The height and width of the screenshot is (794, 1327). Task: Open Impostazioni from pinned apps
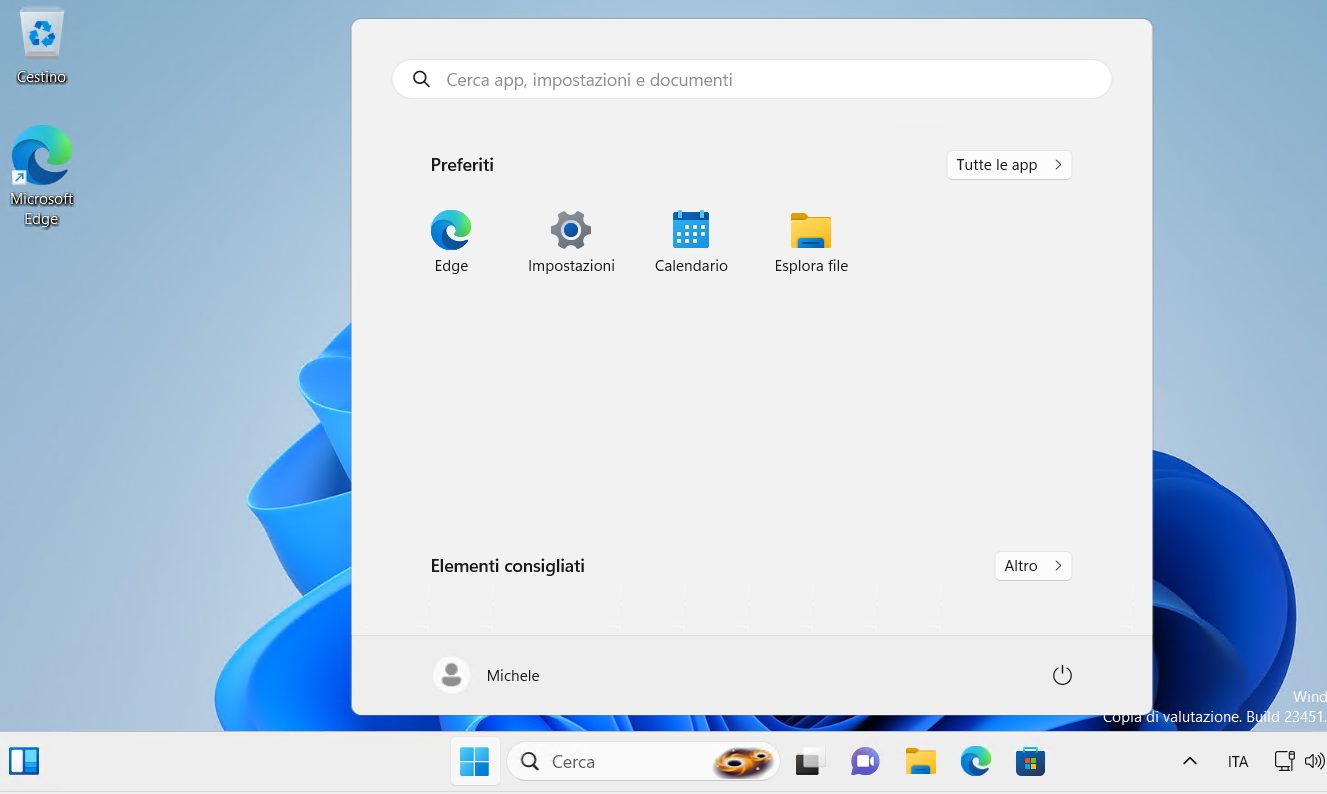pyautogui.click(x=571, y=242)
